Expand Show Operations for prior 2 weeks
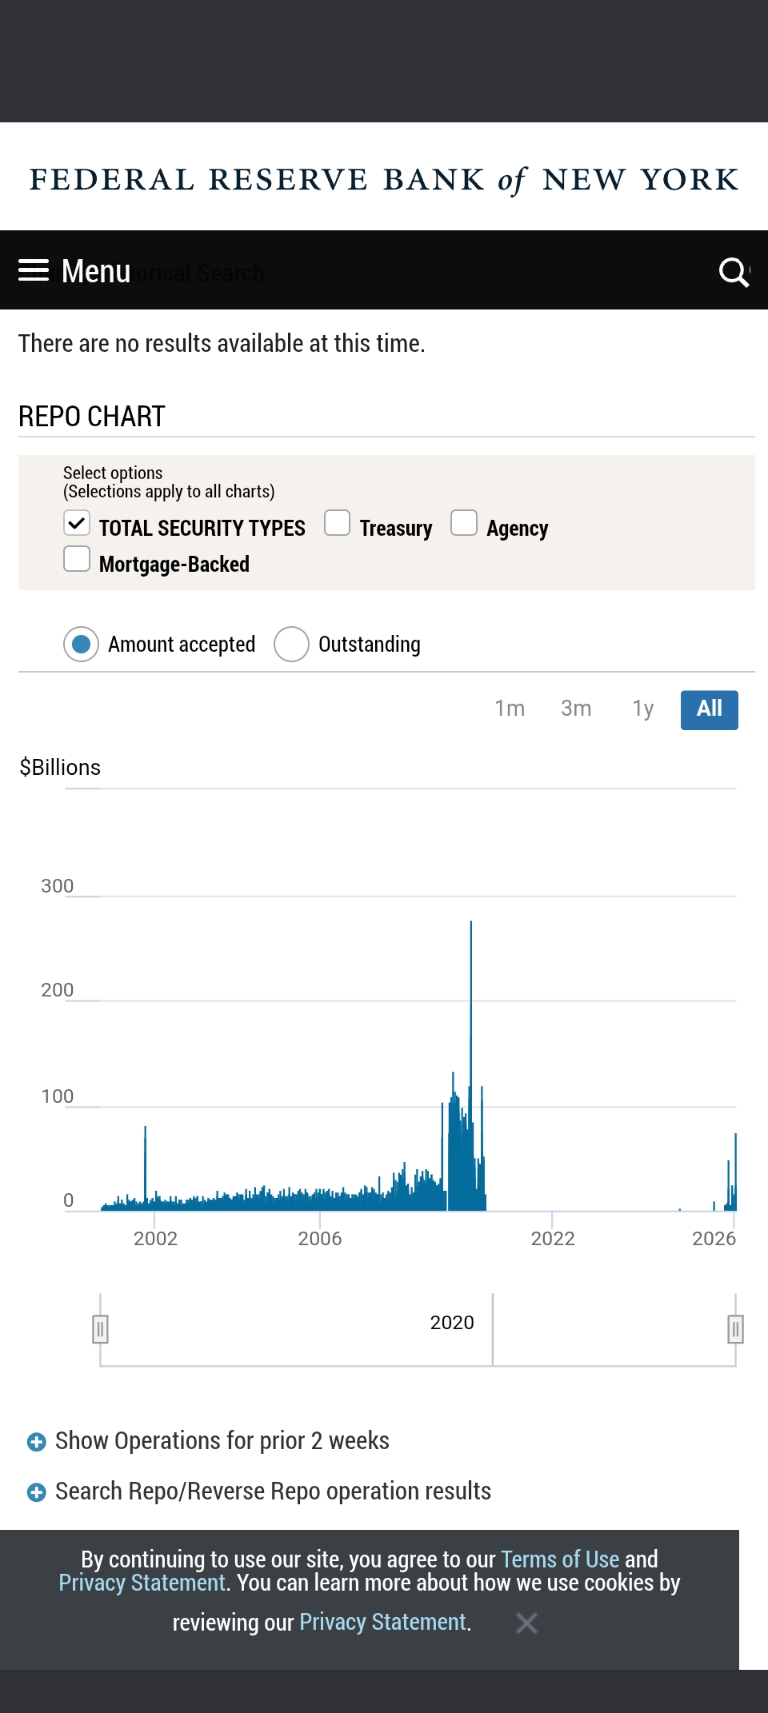Viewport: 768px width, 1713px height. (x=222, y=1441)
